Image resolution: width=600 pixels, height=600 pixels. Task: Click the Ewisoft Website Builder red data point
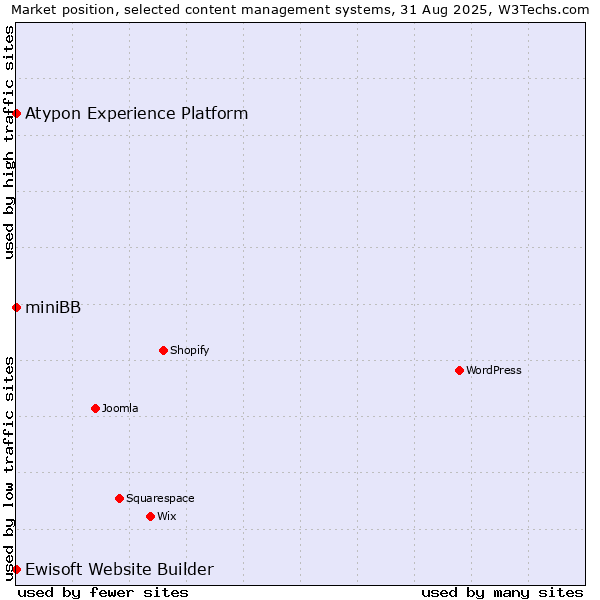point(16,569)
